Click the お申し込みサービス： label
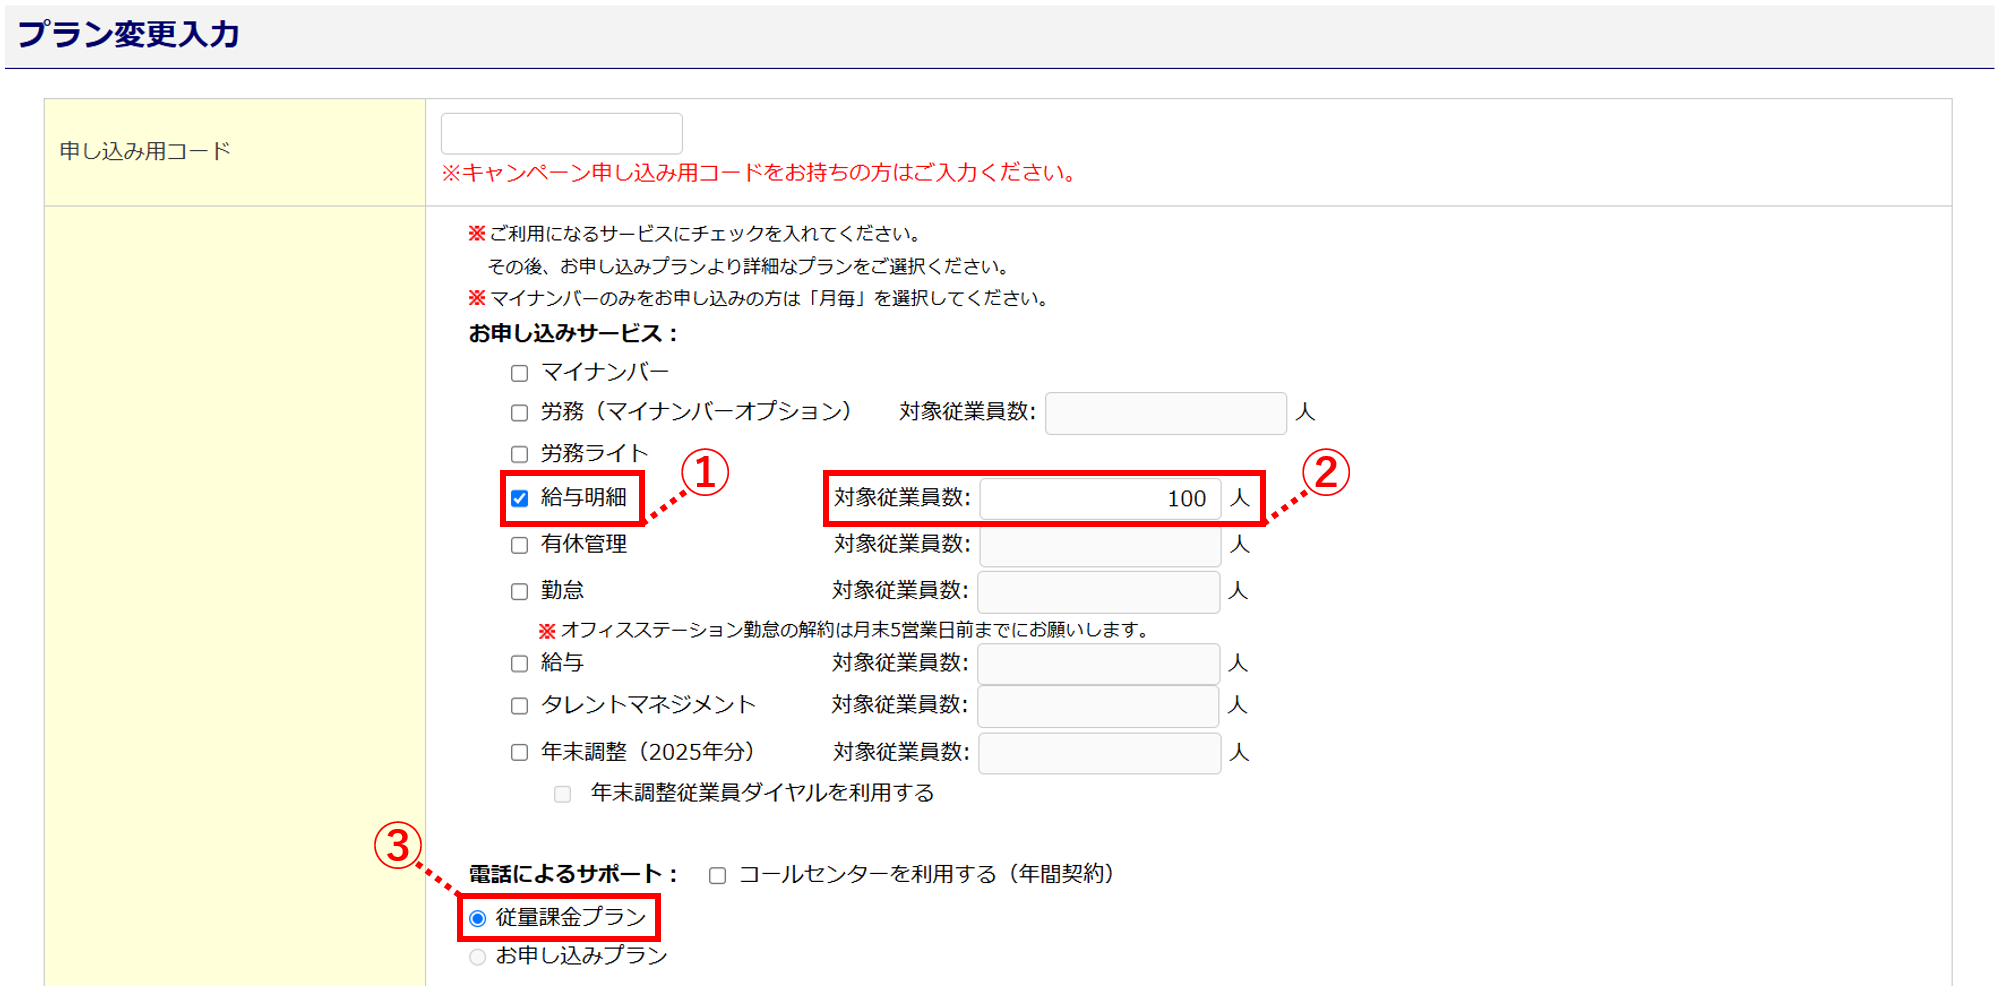Image resolution: width=1999 pixels, height=986 pixels. 574,333
